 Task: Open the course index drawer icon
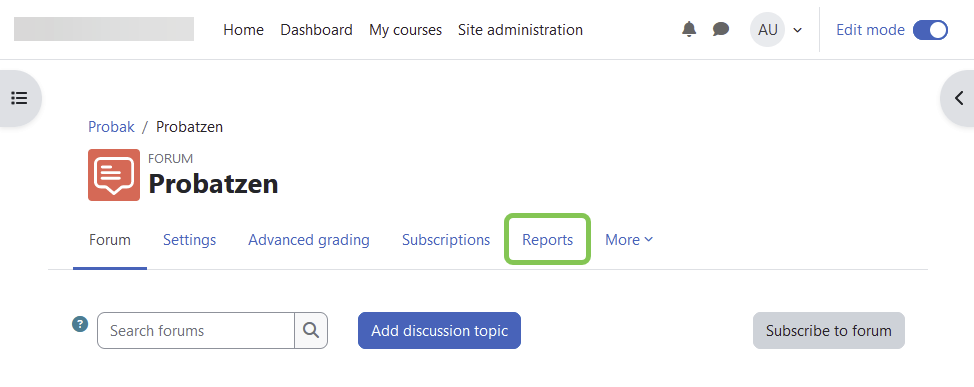pyautogui.click(x=19, y=98)
